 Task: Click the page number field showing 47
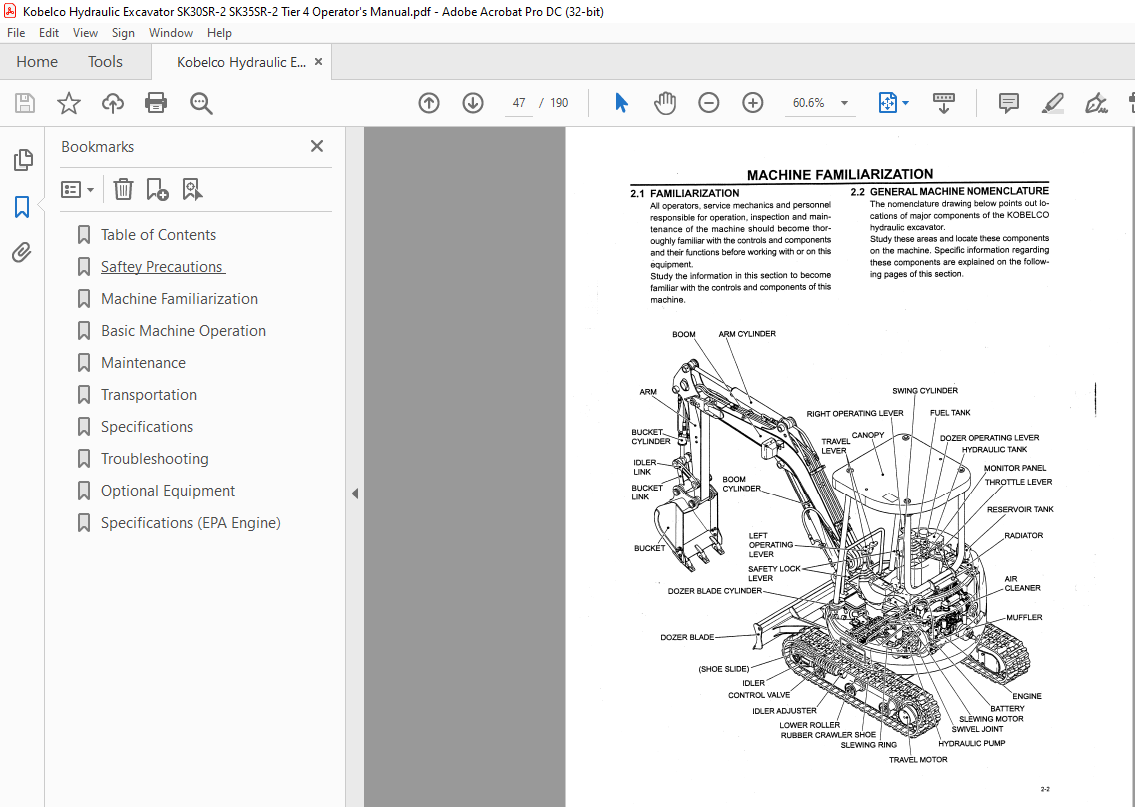pos(519,103)
